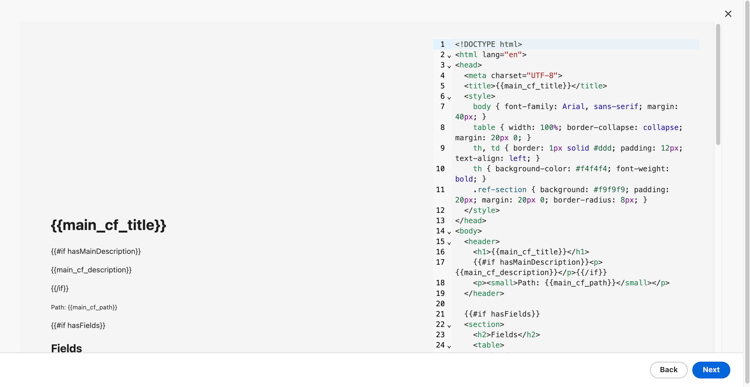The width and height of the screenshot is (750, 387).
Task: Place cursor on the DOCTYPE html line
Action: [488, 44]
